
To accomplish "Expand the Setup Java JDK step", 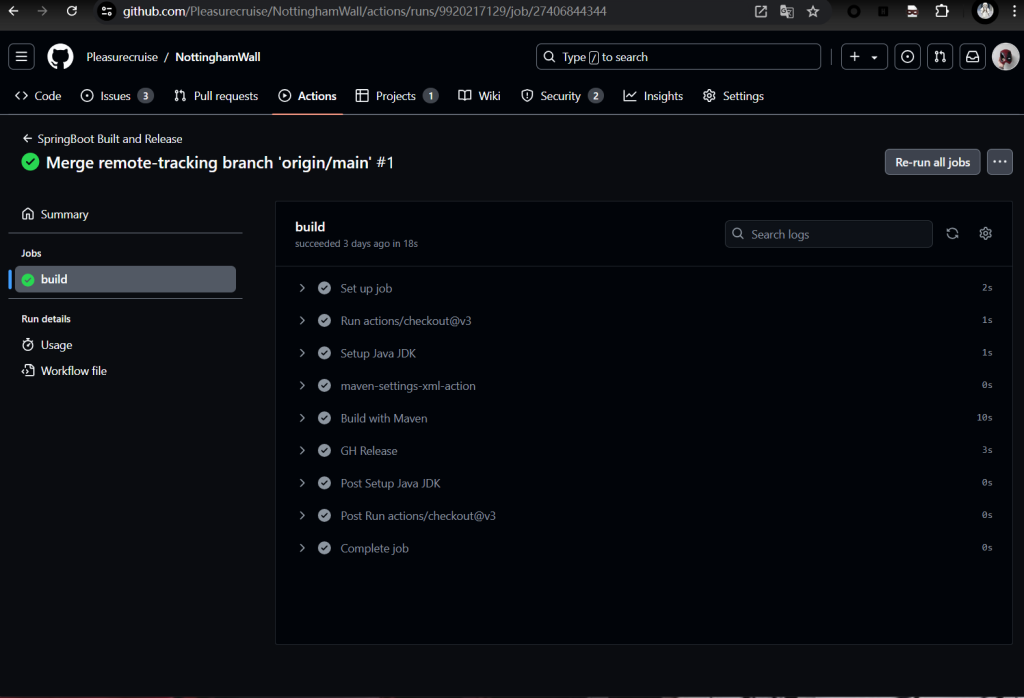I will pyautogui.click(x=302, y=353).
